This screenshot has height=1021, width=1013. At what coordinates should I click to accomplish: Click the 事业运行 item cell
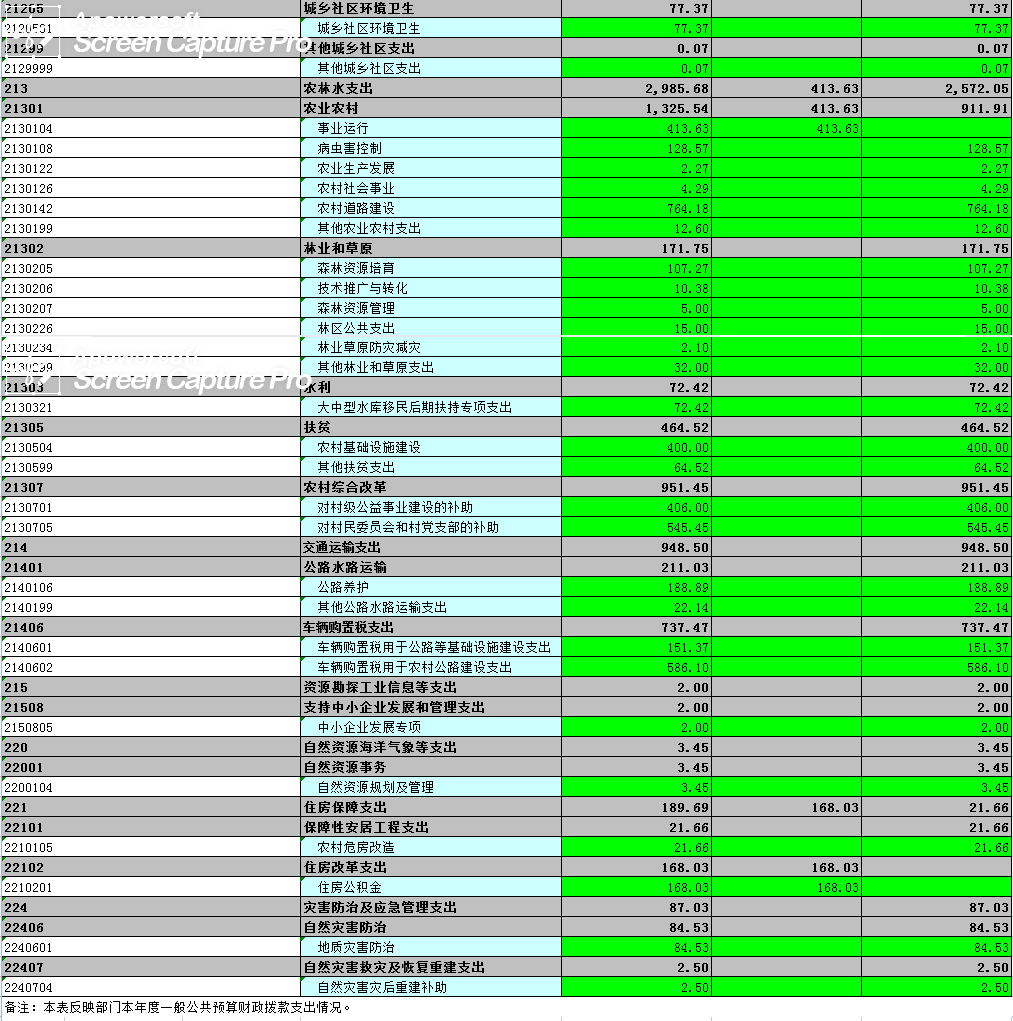point(431,128)
